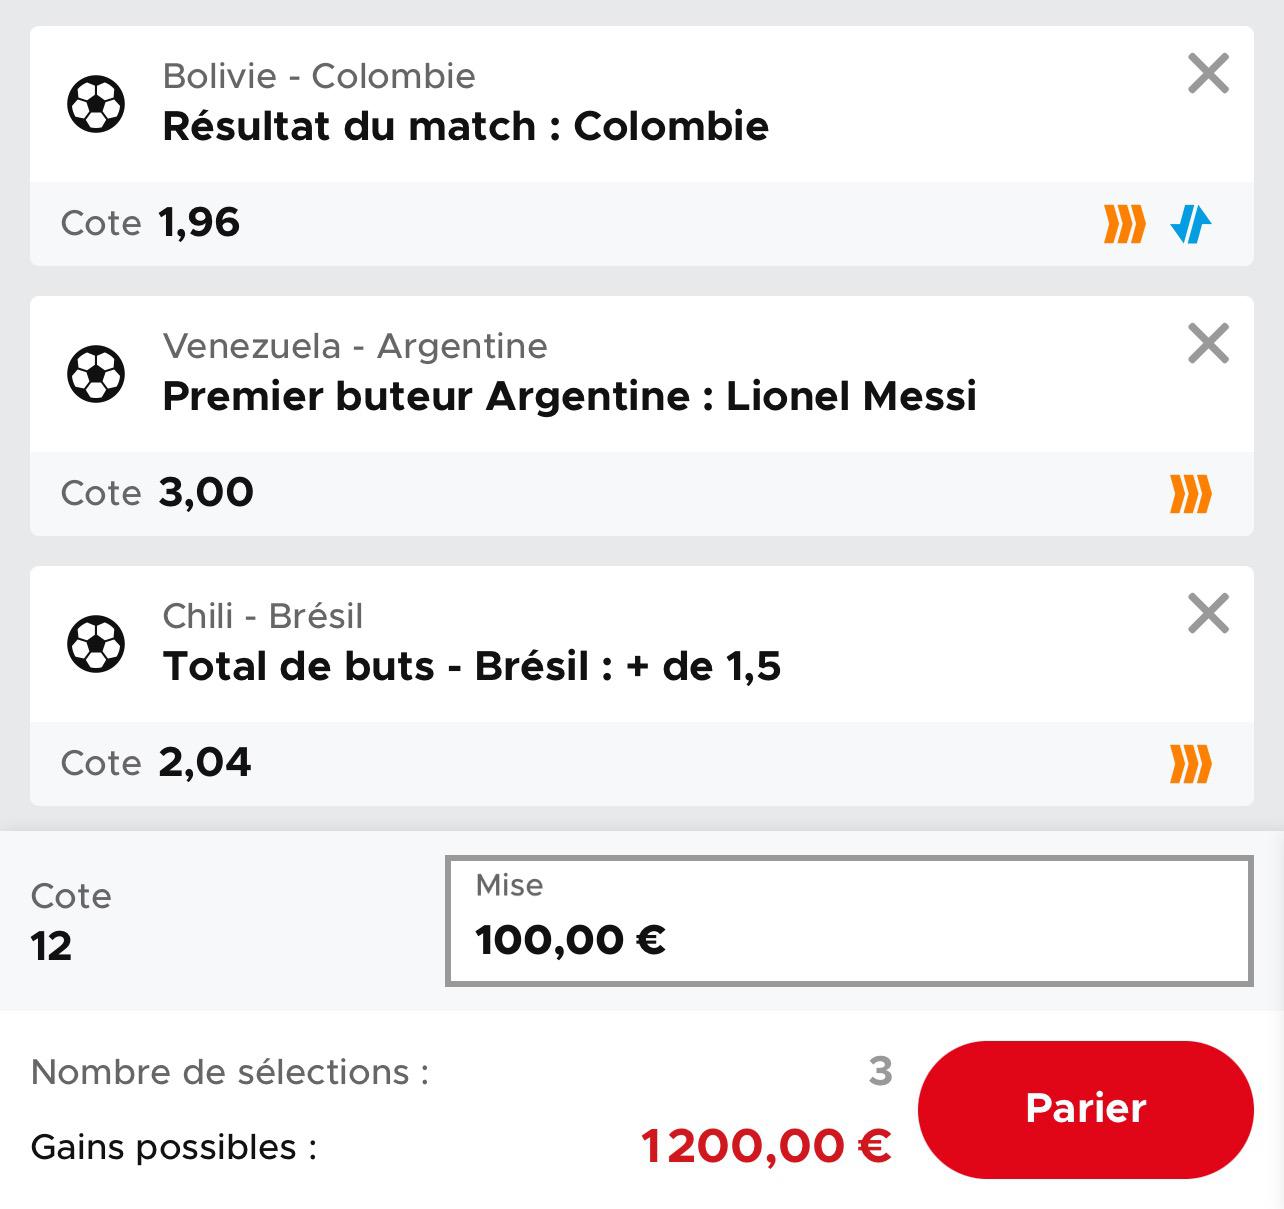Screen dimensions: 1284x1209
Task: Click the 3,00 odds value
Action: [x=206, y=492]
